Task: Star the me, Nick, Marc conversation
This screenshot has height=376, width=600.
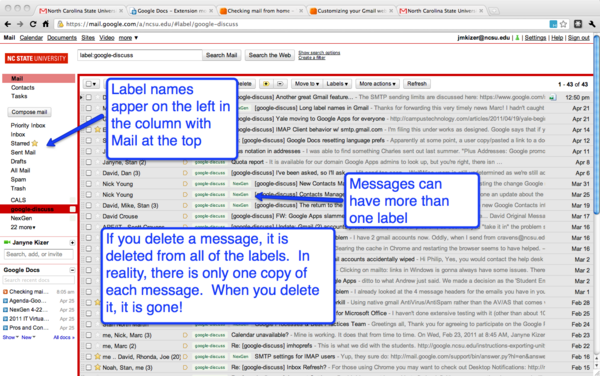Action: click(x=98, y=335)
